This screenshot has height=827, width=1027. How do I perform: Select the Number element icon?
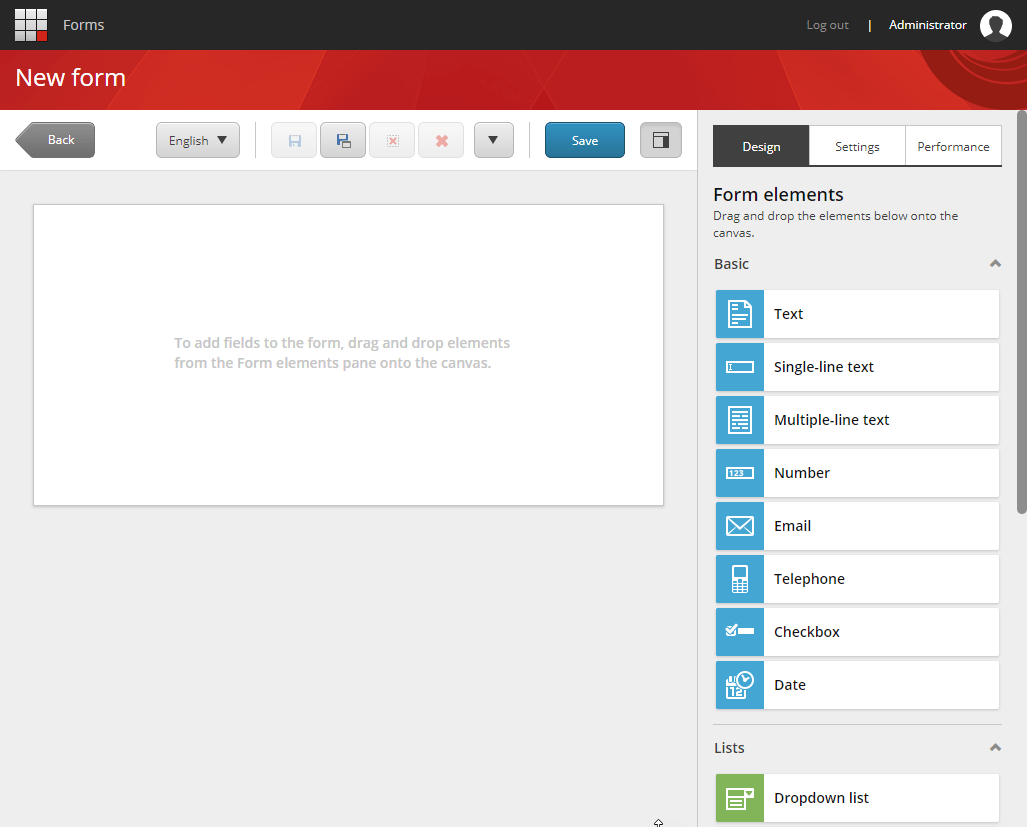point(738,472)
